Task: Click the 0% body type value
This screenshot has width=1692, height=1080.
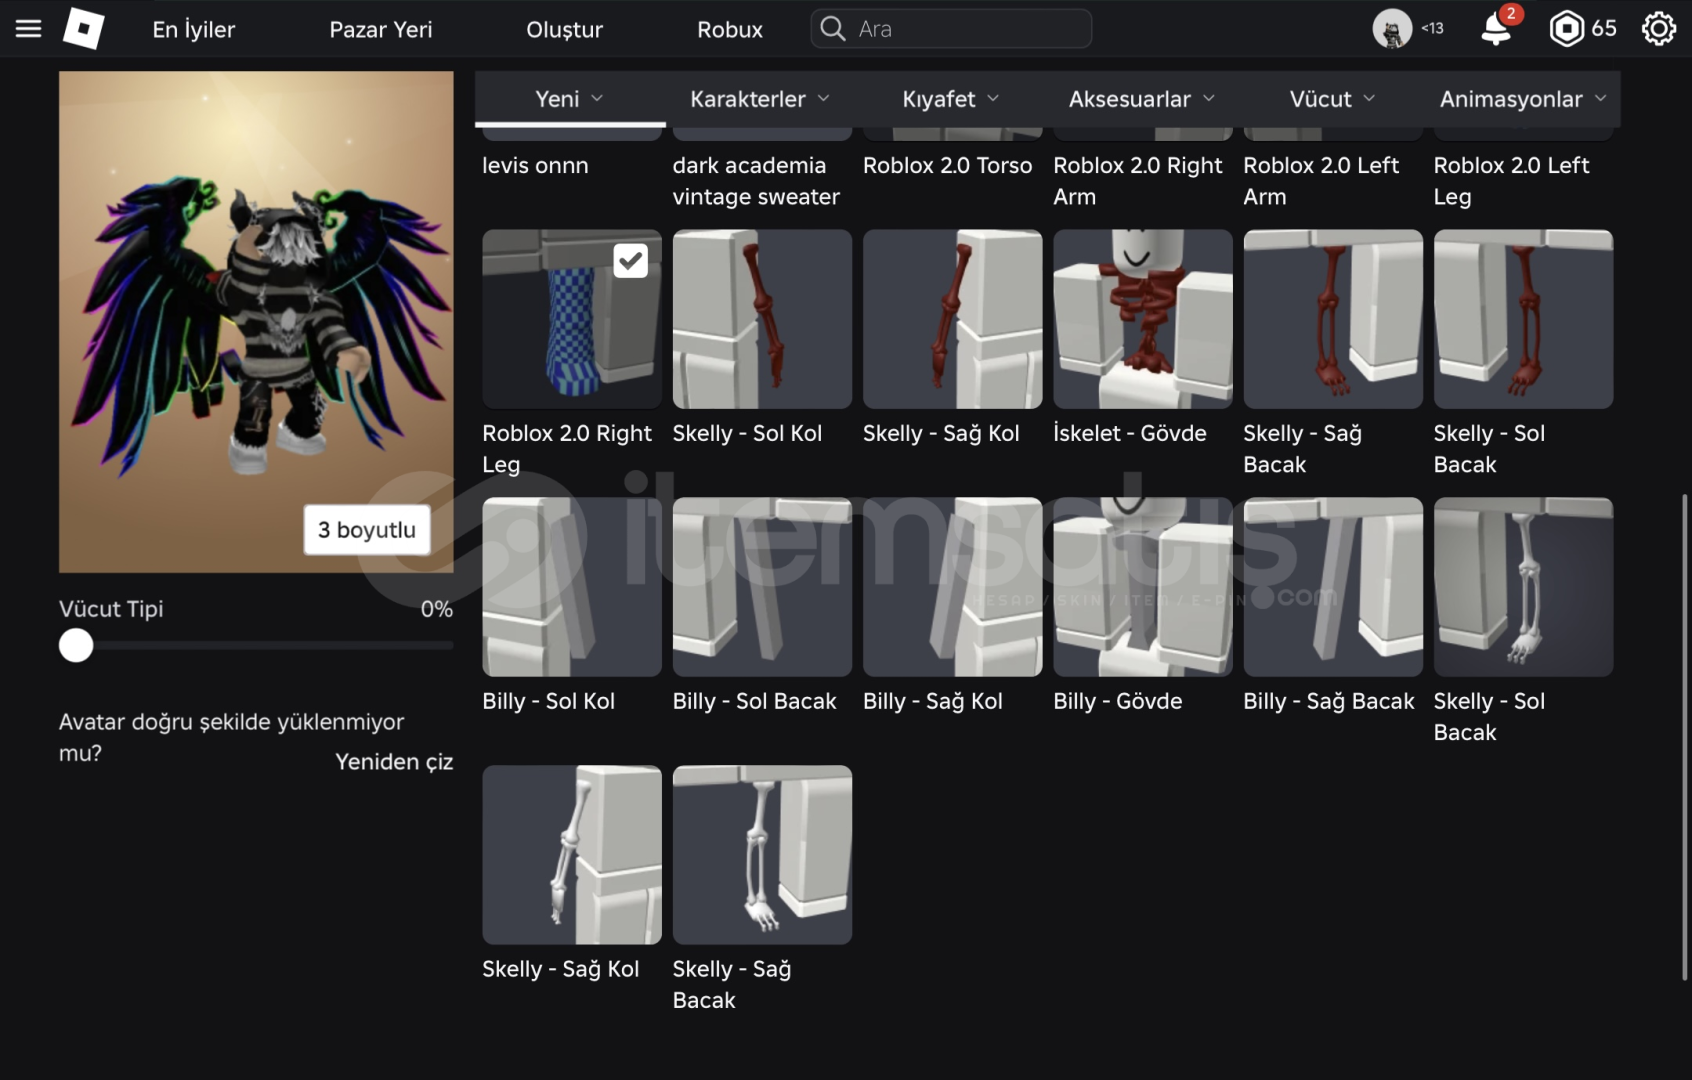Action: pos(436,609)
